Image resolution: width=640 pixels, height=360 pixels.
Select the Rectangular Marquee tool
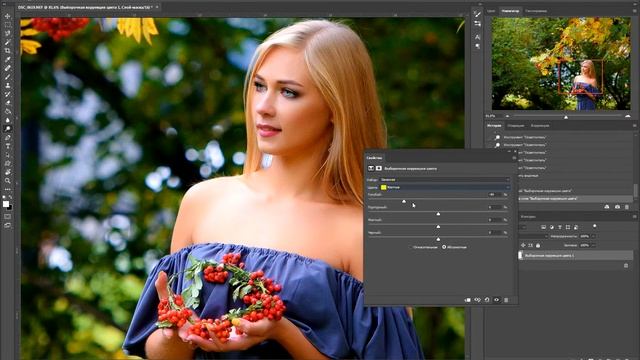point(7,25)
